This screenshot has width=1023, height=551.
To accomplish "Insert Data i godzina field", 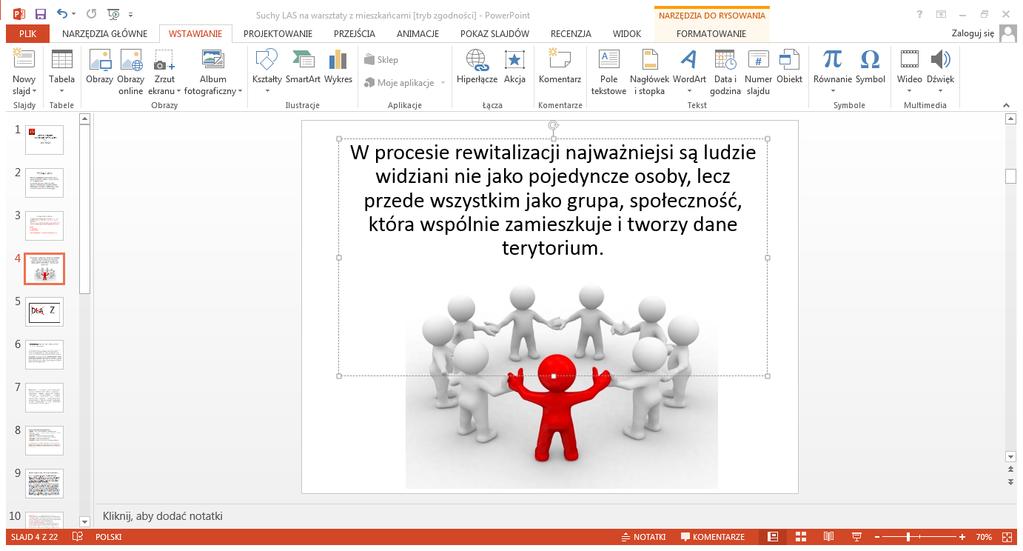I will 725,72.
